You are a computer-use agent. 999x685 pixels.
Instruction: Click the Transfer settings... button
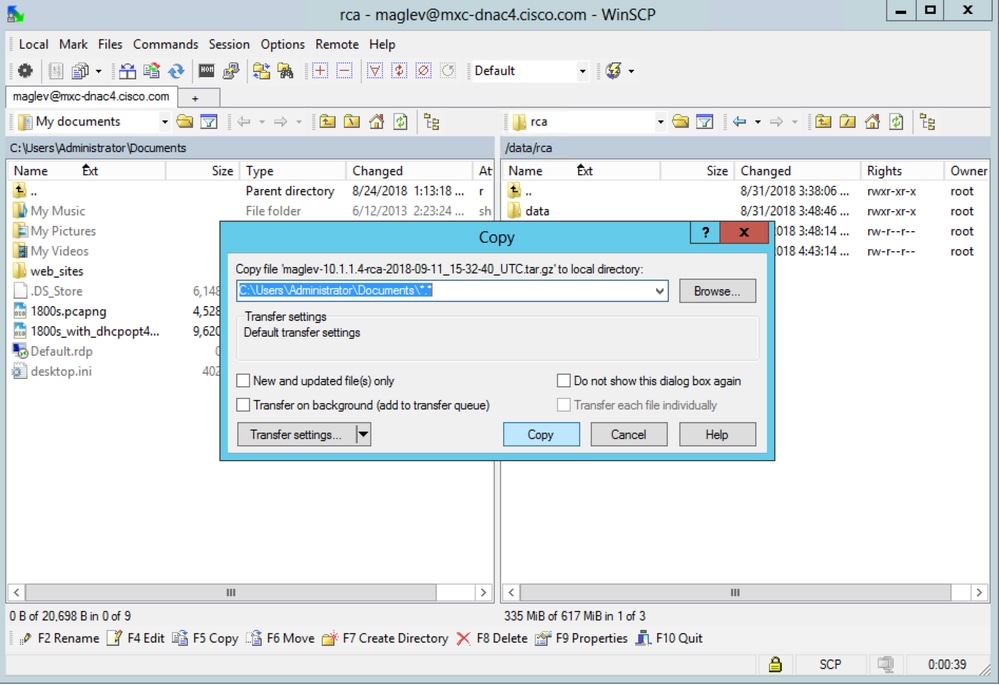tap(296, 435)
